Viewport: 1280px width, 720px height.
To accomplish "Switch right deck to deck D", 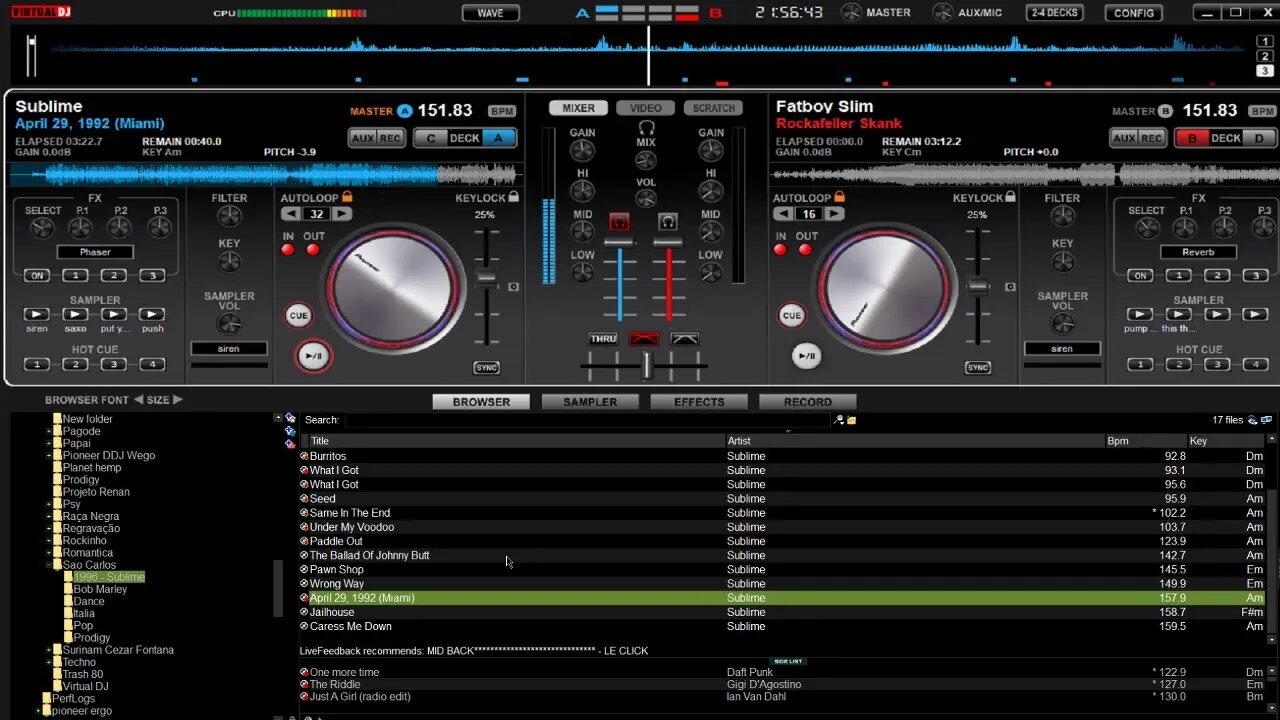I will (1259, 138).
